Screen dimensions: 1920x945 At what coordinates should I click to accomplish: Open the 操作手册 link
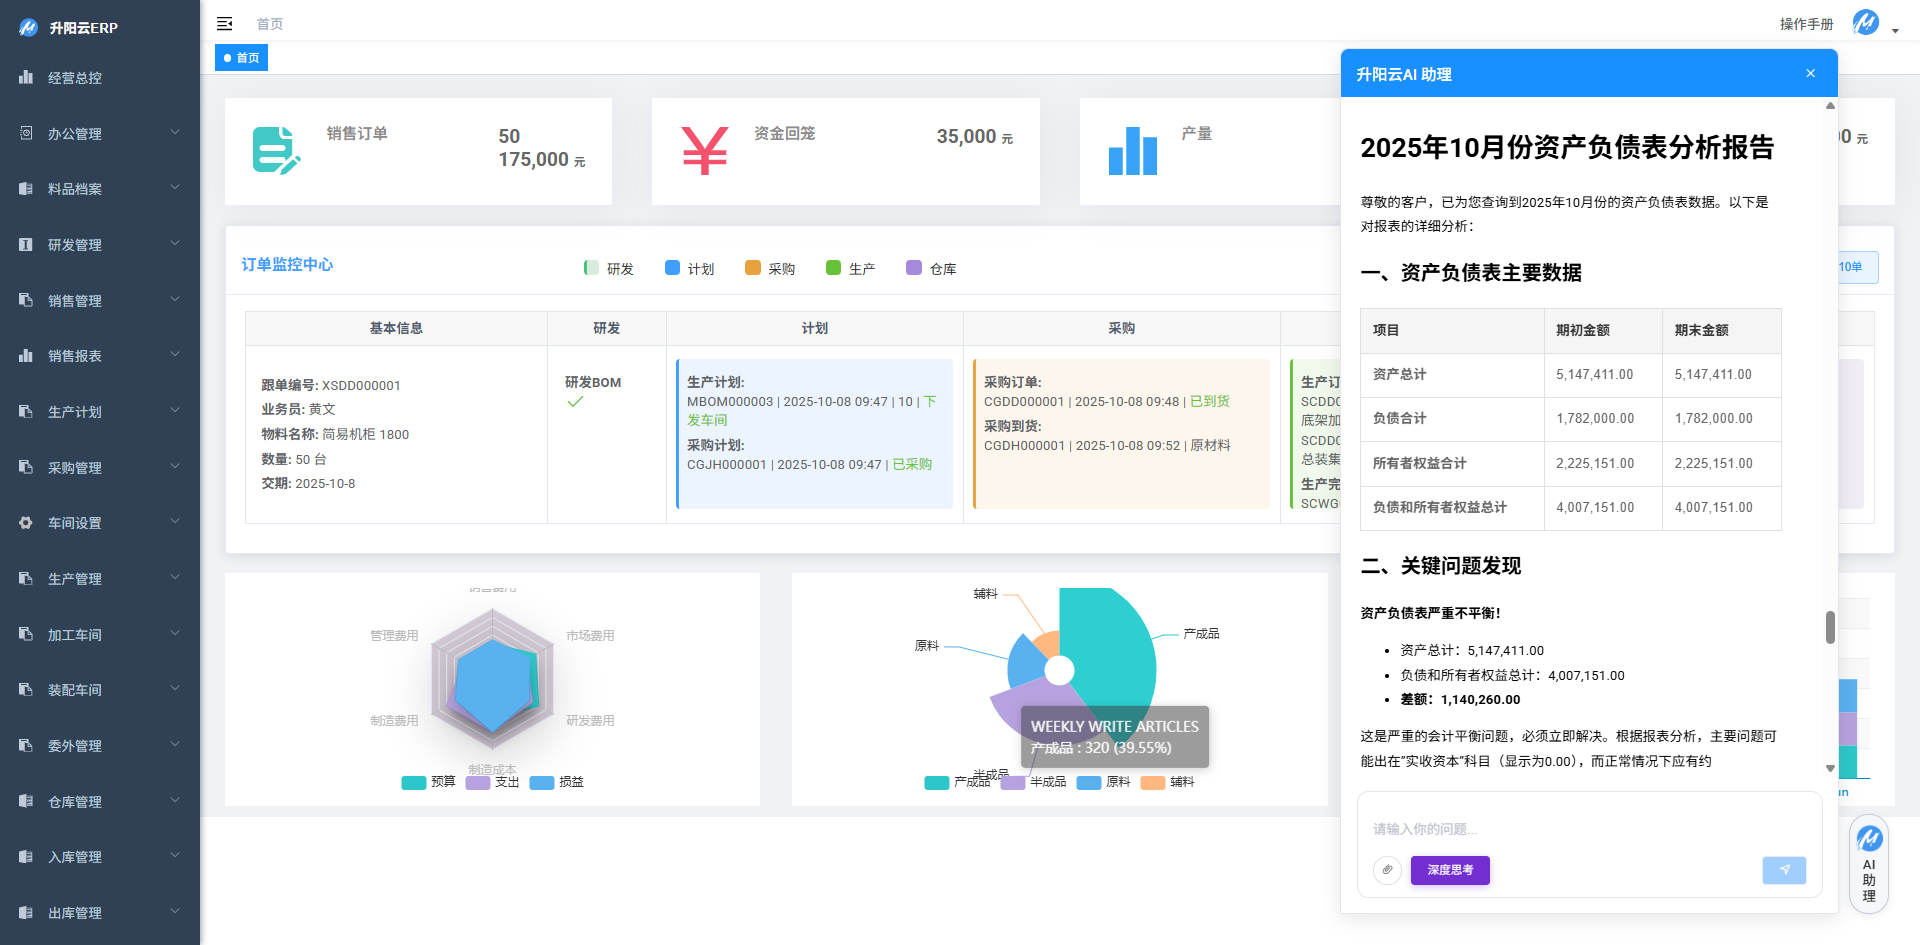tap(1806, 24)
